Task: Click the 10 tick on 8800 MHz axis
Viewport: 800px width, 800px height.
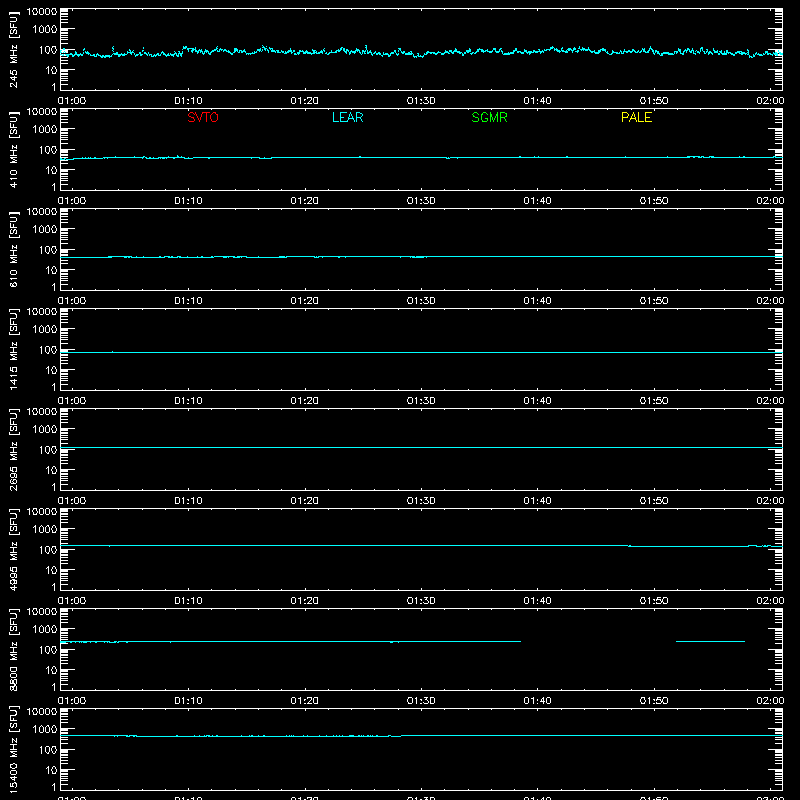Action: [51, 670]
